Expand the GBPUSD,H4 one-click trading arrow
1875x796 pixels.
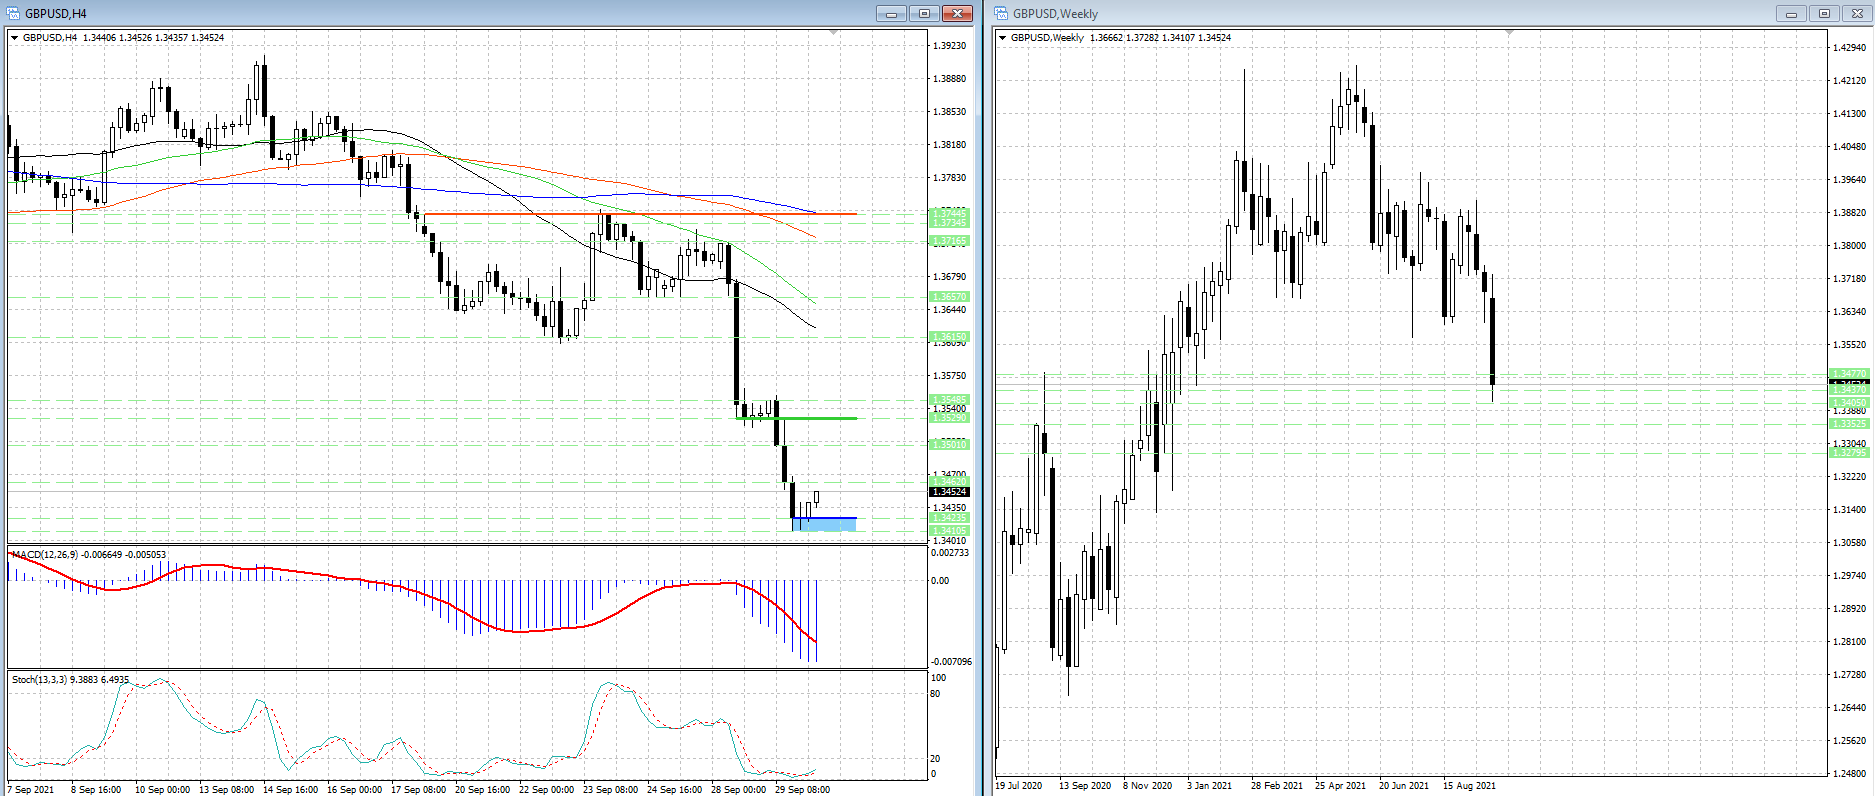click(x=15, y=38)
